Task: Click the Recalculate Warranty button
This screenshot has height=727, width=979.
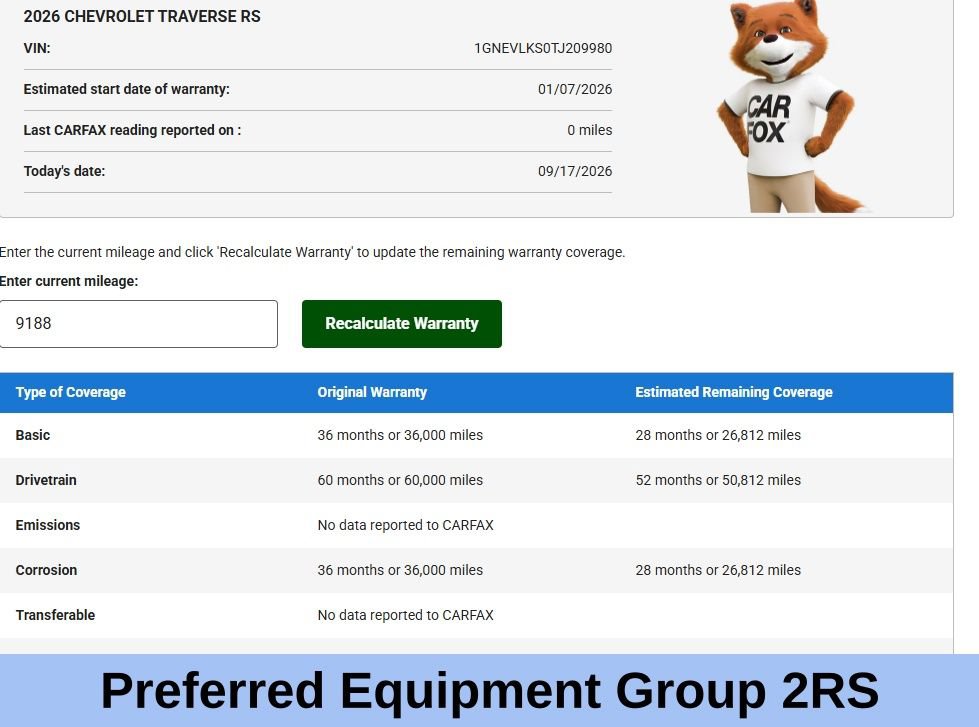Action: click(x=401, y=324)
